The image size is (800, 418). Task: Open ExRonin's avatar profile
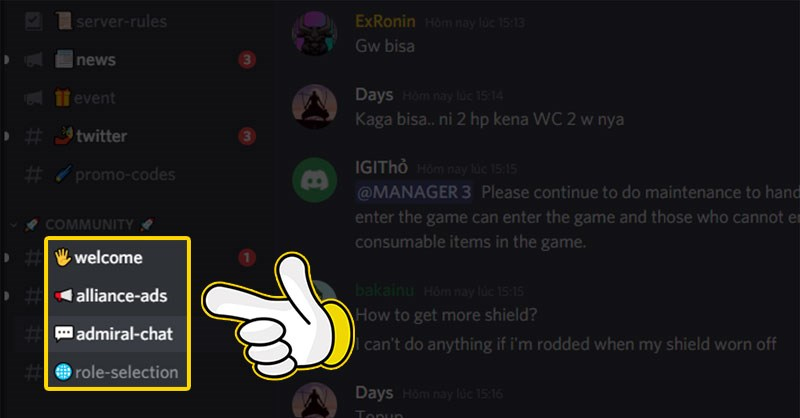[314, 33]
